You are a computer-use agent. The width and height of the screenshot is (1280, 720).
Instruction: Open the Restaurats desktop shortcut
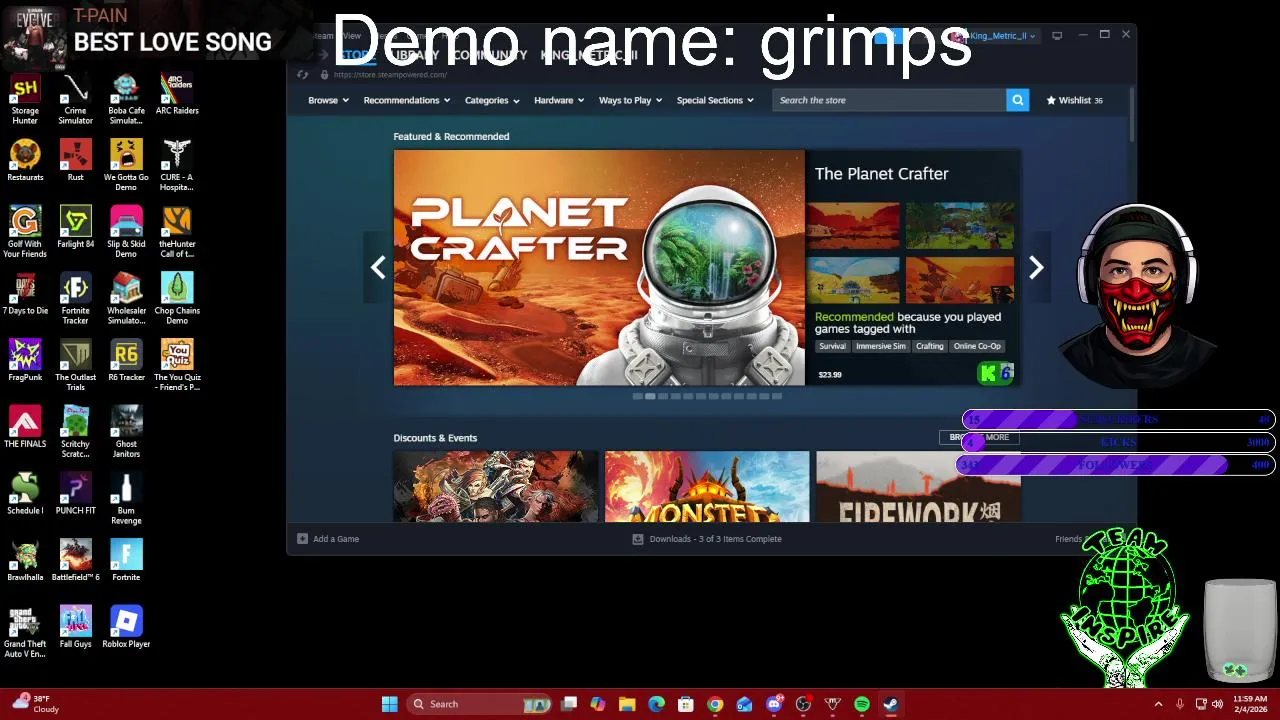coord(25,160)
